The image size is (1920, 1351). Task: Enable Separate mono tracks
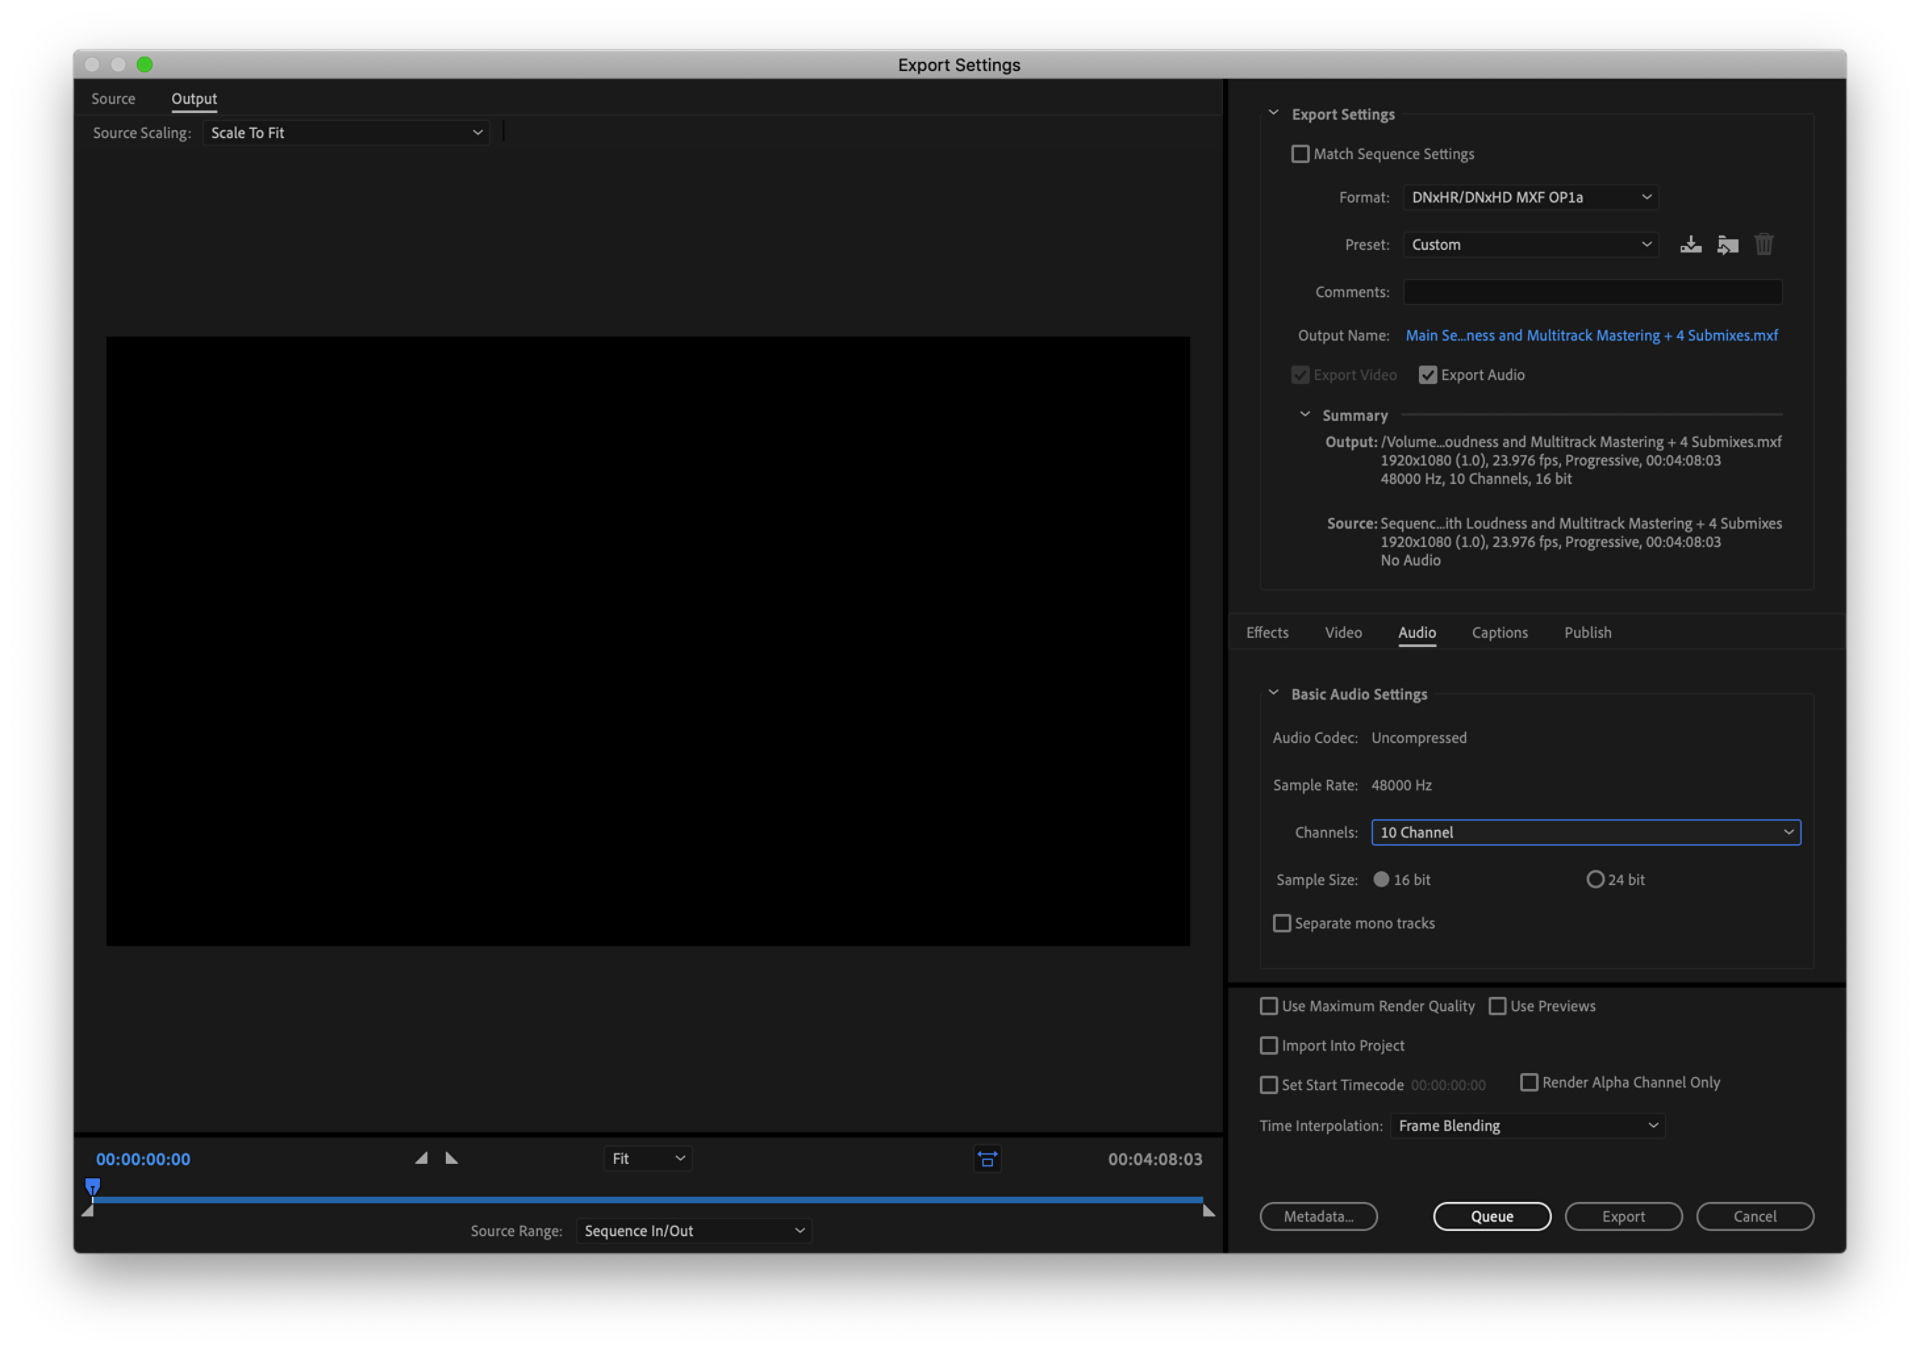click(1281, 923)
